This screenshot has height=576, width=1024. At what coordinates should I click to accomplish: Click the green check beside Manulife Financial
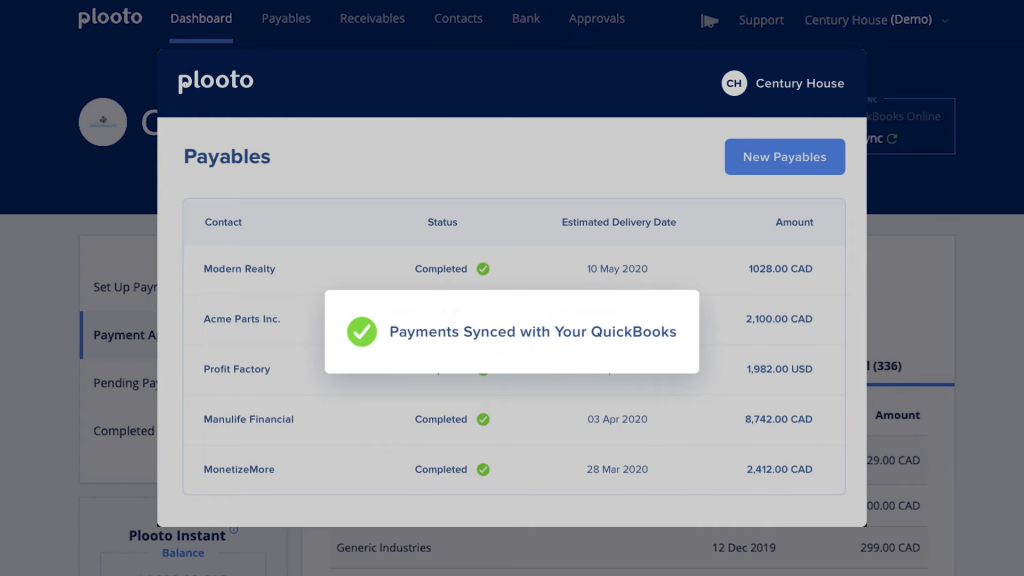pyautogui.click(x=483, y=419)
